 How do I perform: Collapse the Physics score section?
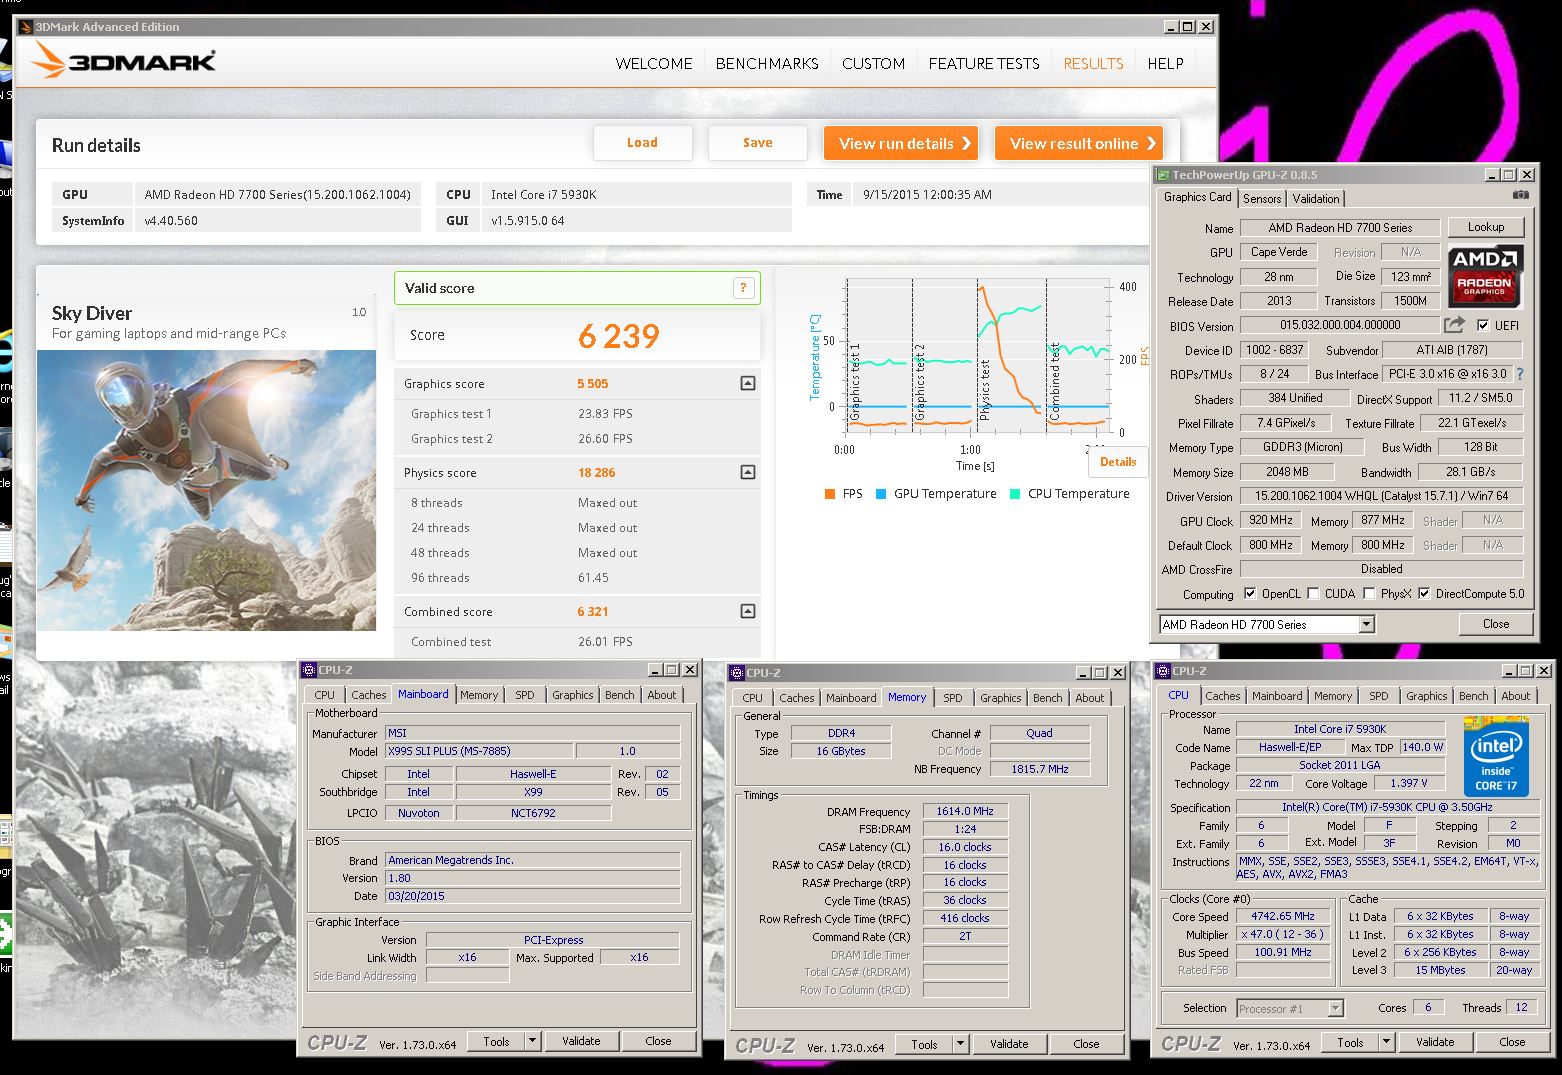pyautogui.click(x=747, y=472)
